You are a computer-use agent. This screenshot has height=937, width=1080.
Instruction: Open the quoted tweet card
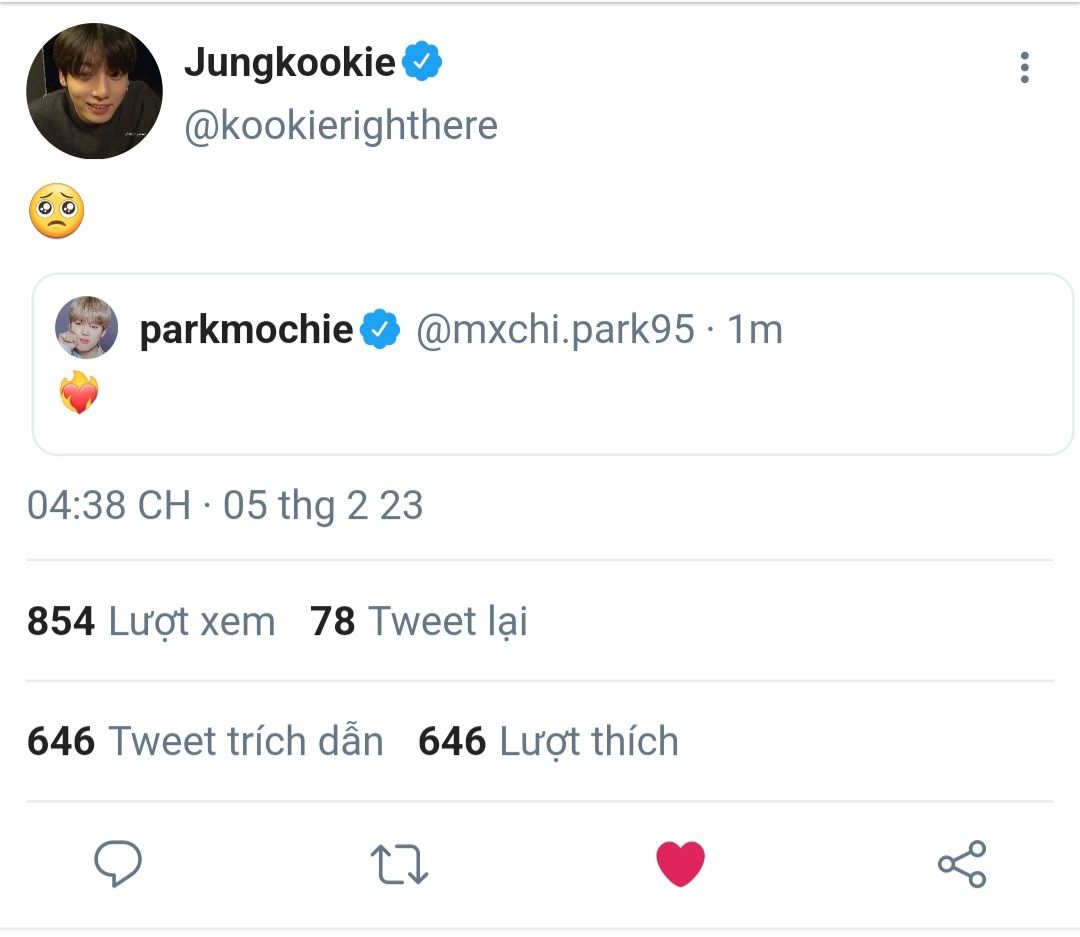point(552,364)
